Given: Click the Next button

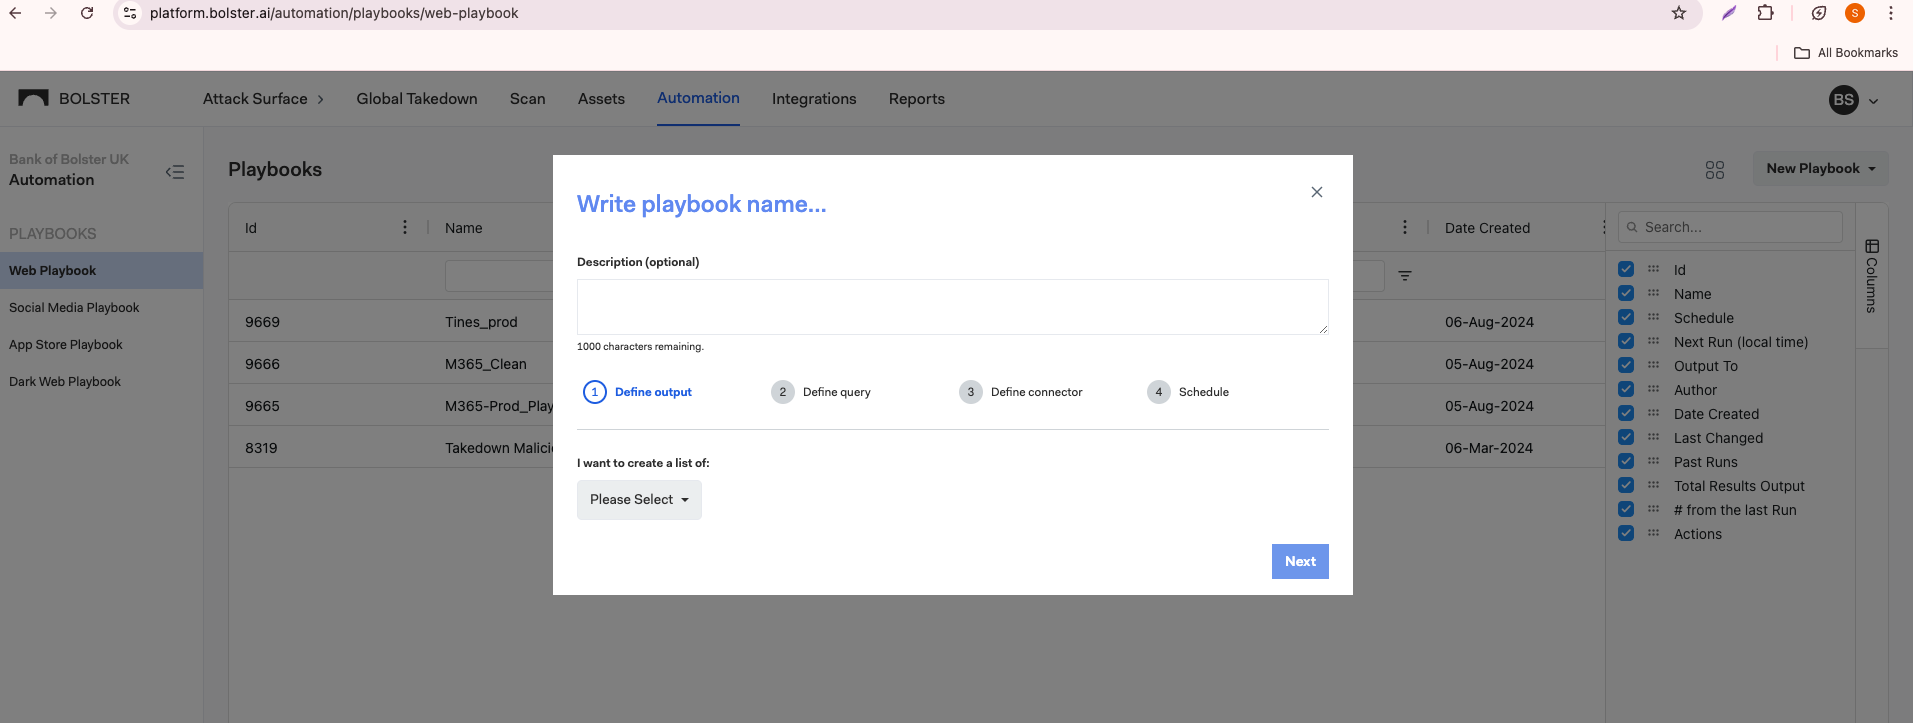Looking at the screenshot, I should (1299, 562).
